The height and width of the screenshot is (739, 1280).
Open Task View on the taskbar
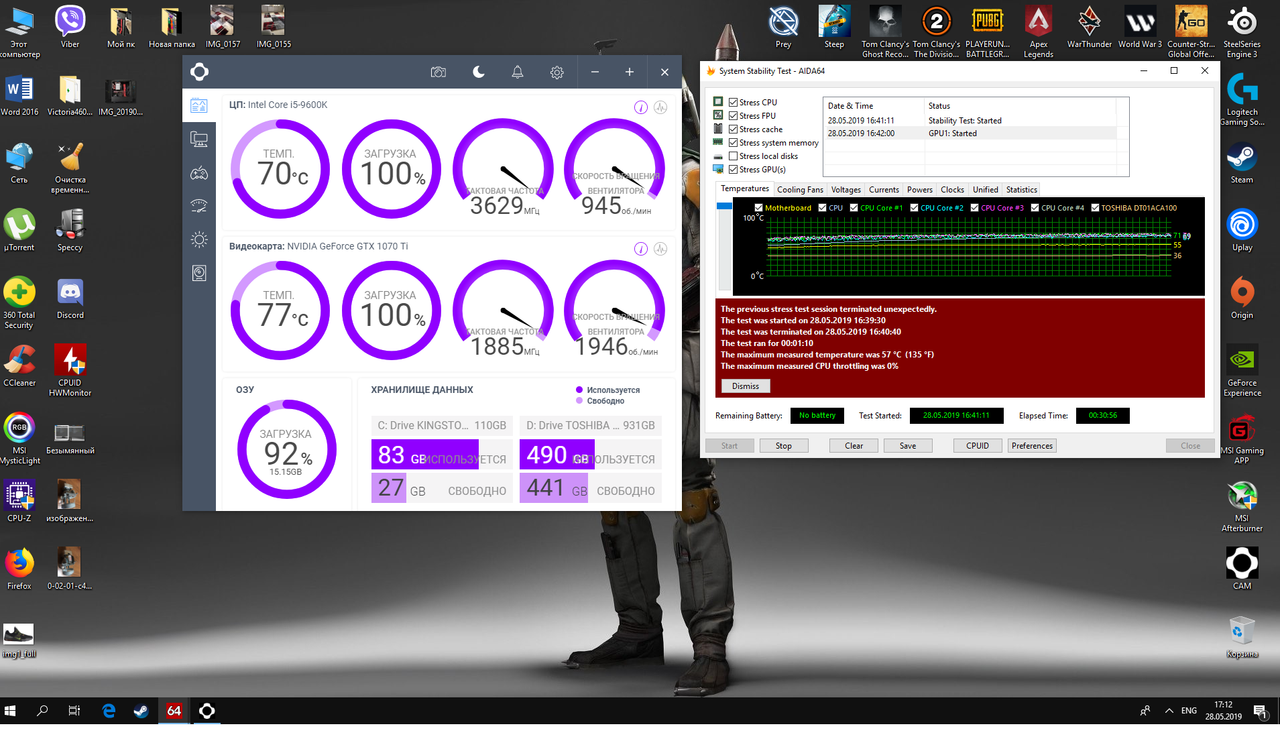(75, 711)
